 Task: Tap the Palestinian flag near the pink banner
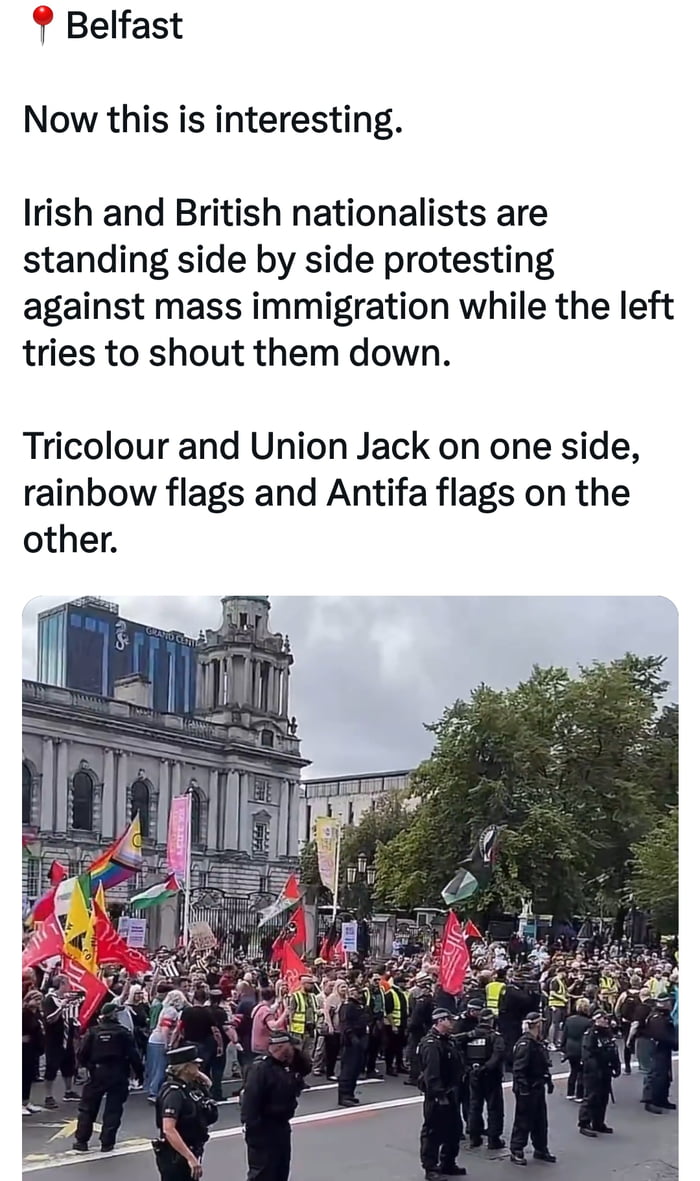tap(154, 893)
